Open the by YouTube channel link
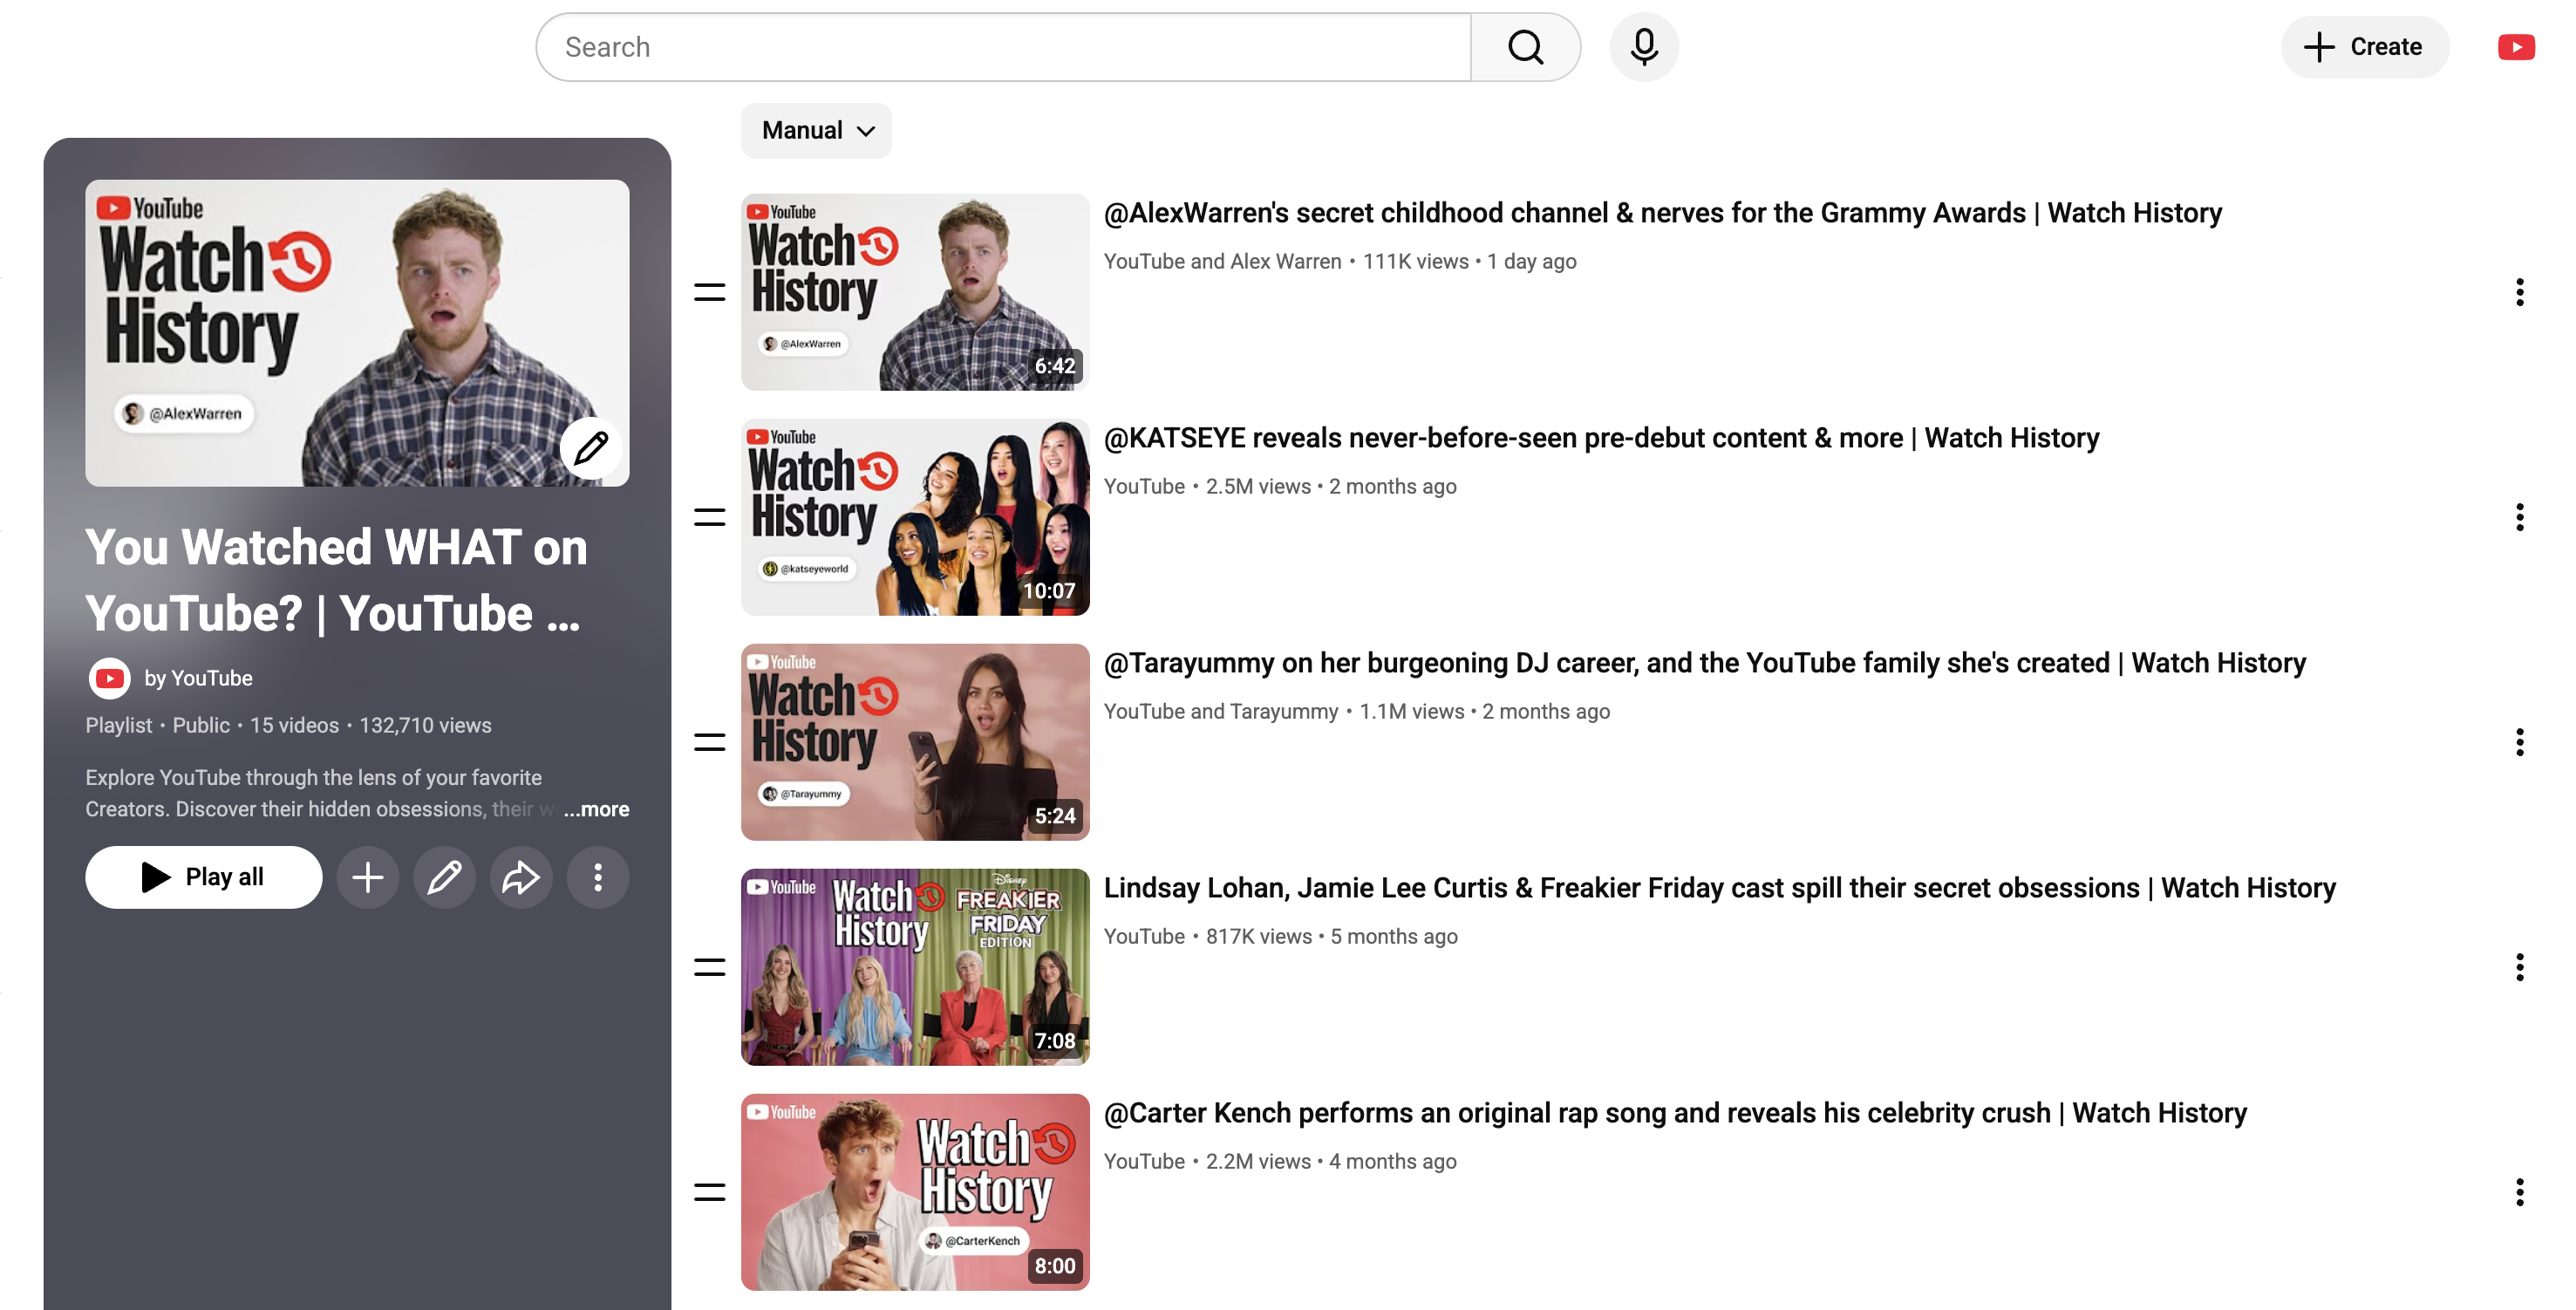 pos(198,678)
